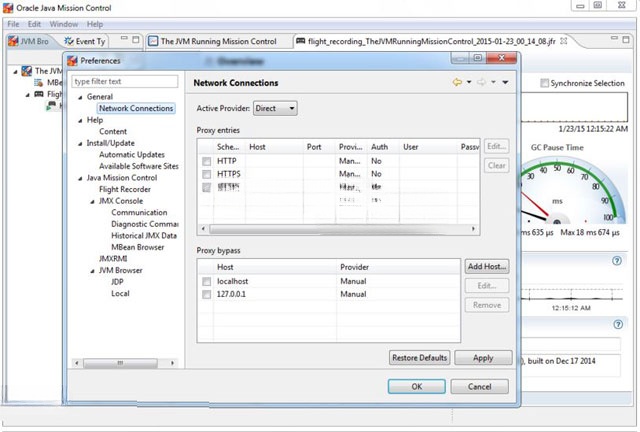Select Diagnostic Commands preference page
The image size is (640, 432).
point(145,224)
